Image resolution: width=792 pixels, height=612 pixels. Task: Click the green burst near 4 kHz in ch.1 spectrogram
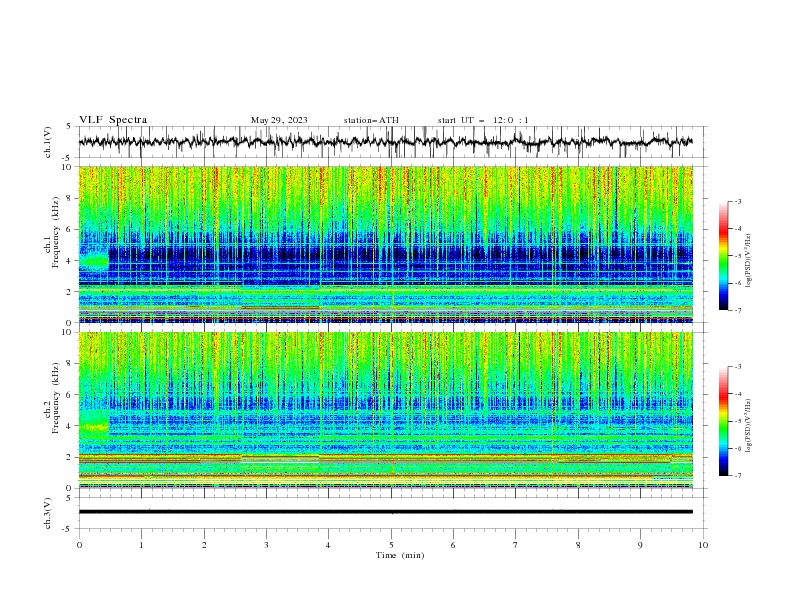[x=94, y=261]
